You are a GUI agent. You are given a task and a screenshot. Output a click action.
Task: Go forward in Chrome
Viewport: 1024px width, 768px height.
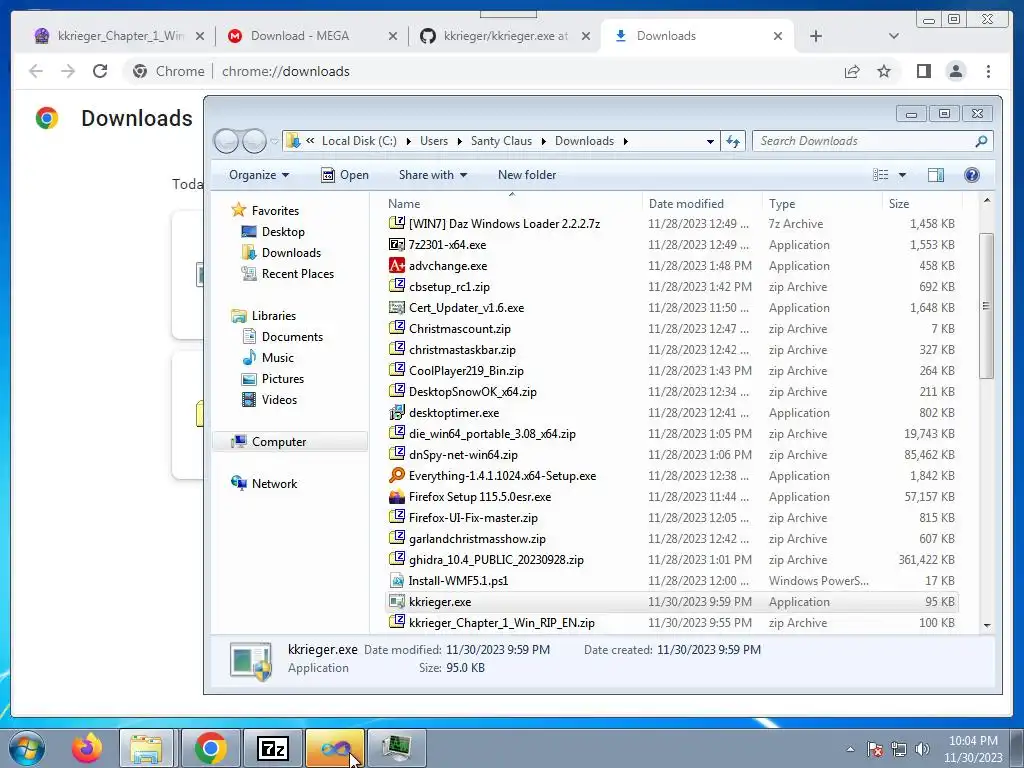(68, 71)
